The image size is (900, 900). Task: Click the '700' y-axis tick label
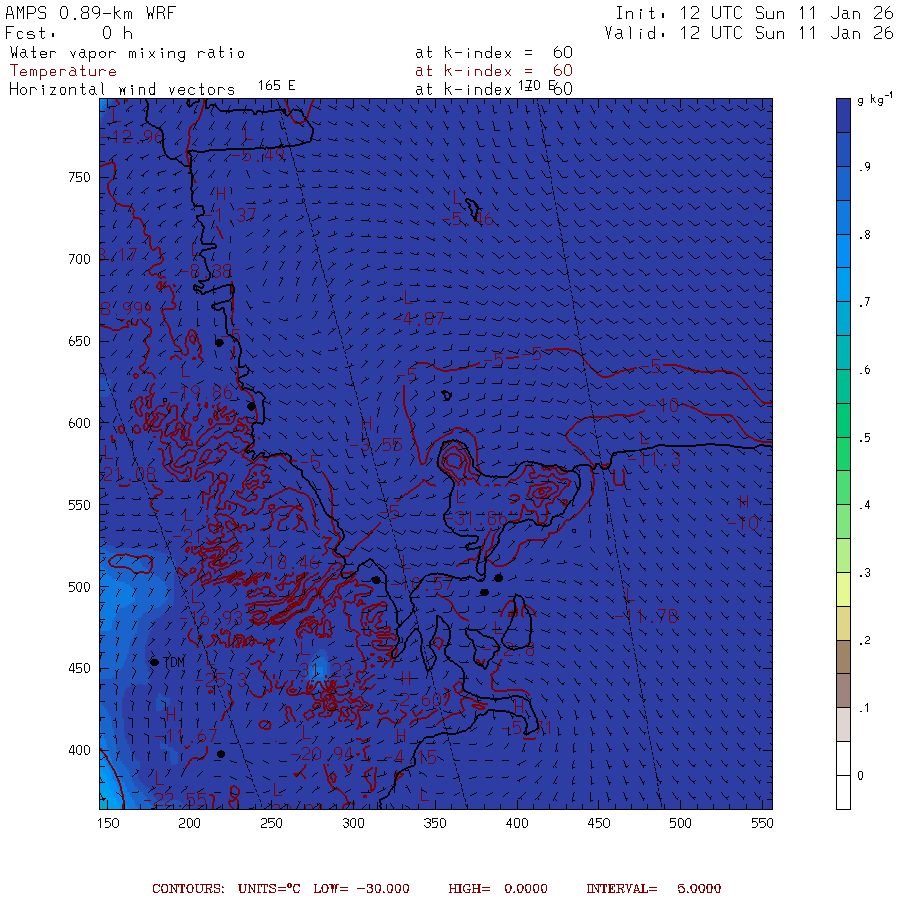[79, 259]
